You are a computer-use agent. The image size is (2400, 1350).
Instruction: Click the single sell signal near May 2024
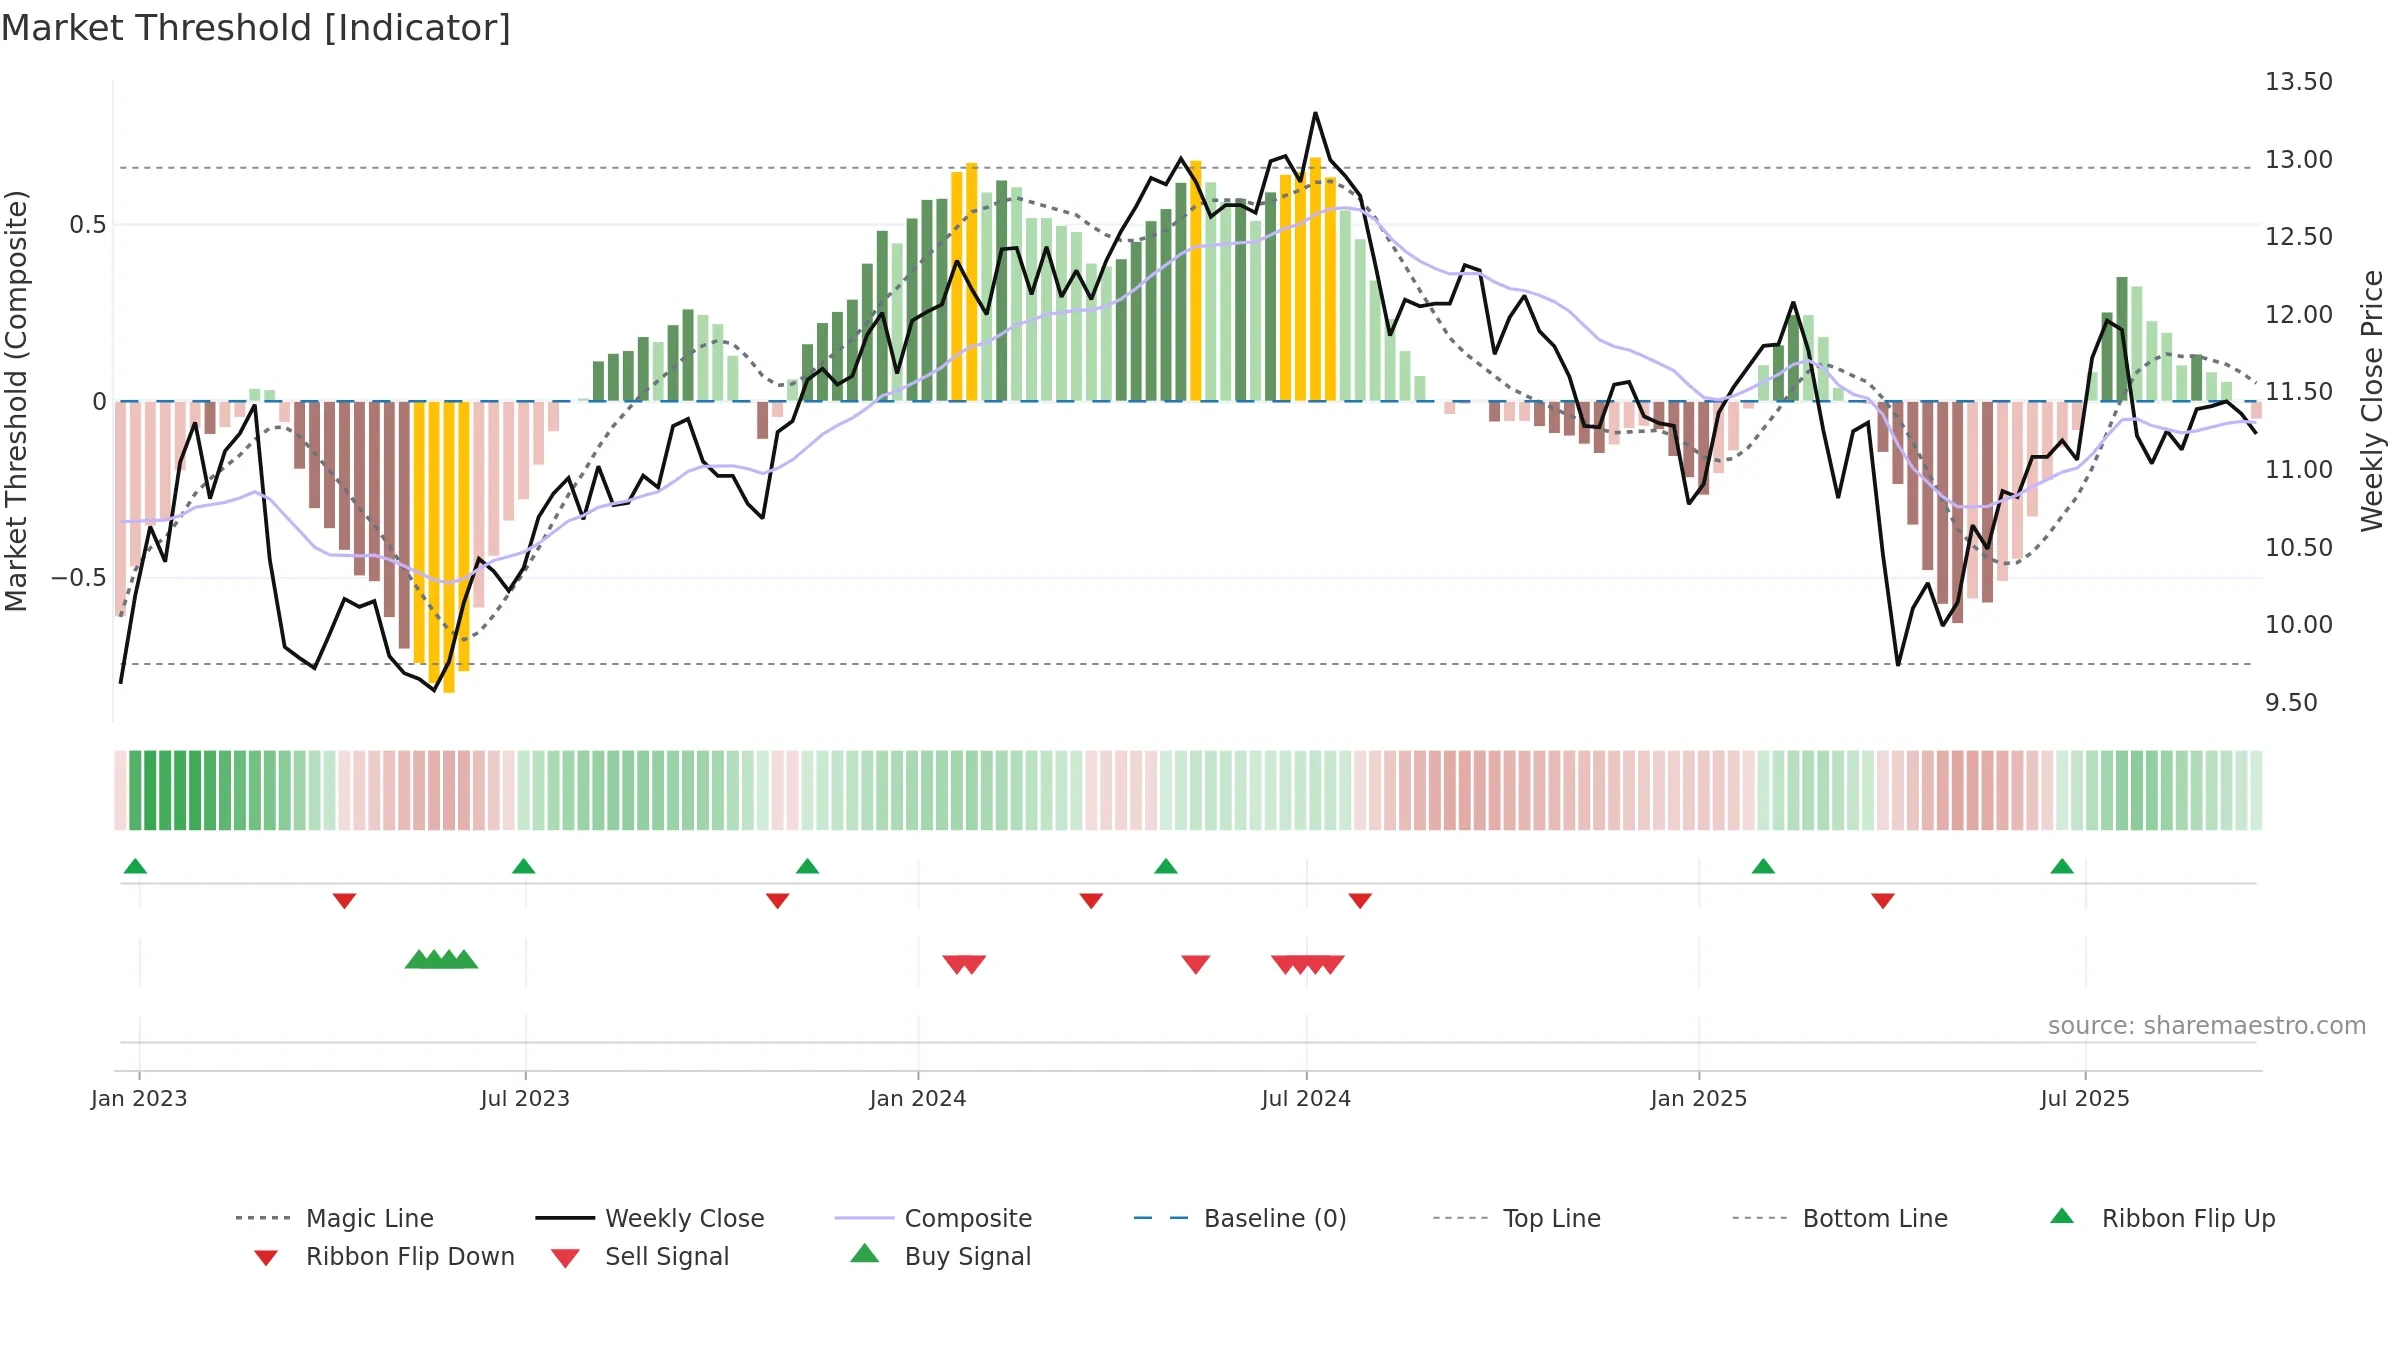pos(1196,965)
